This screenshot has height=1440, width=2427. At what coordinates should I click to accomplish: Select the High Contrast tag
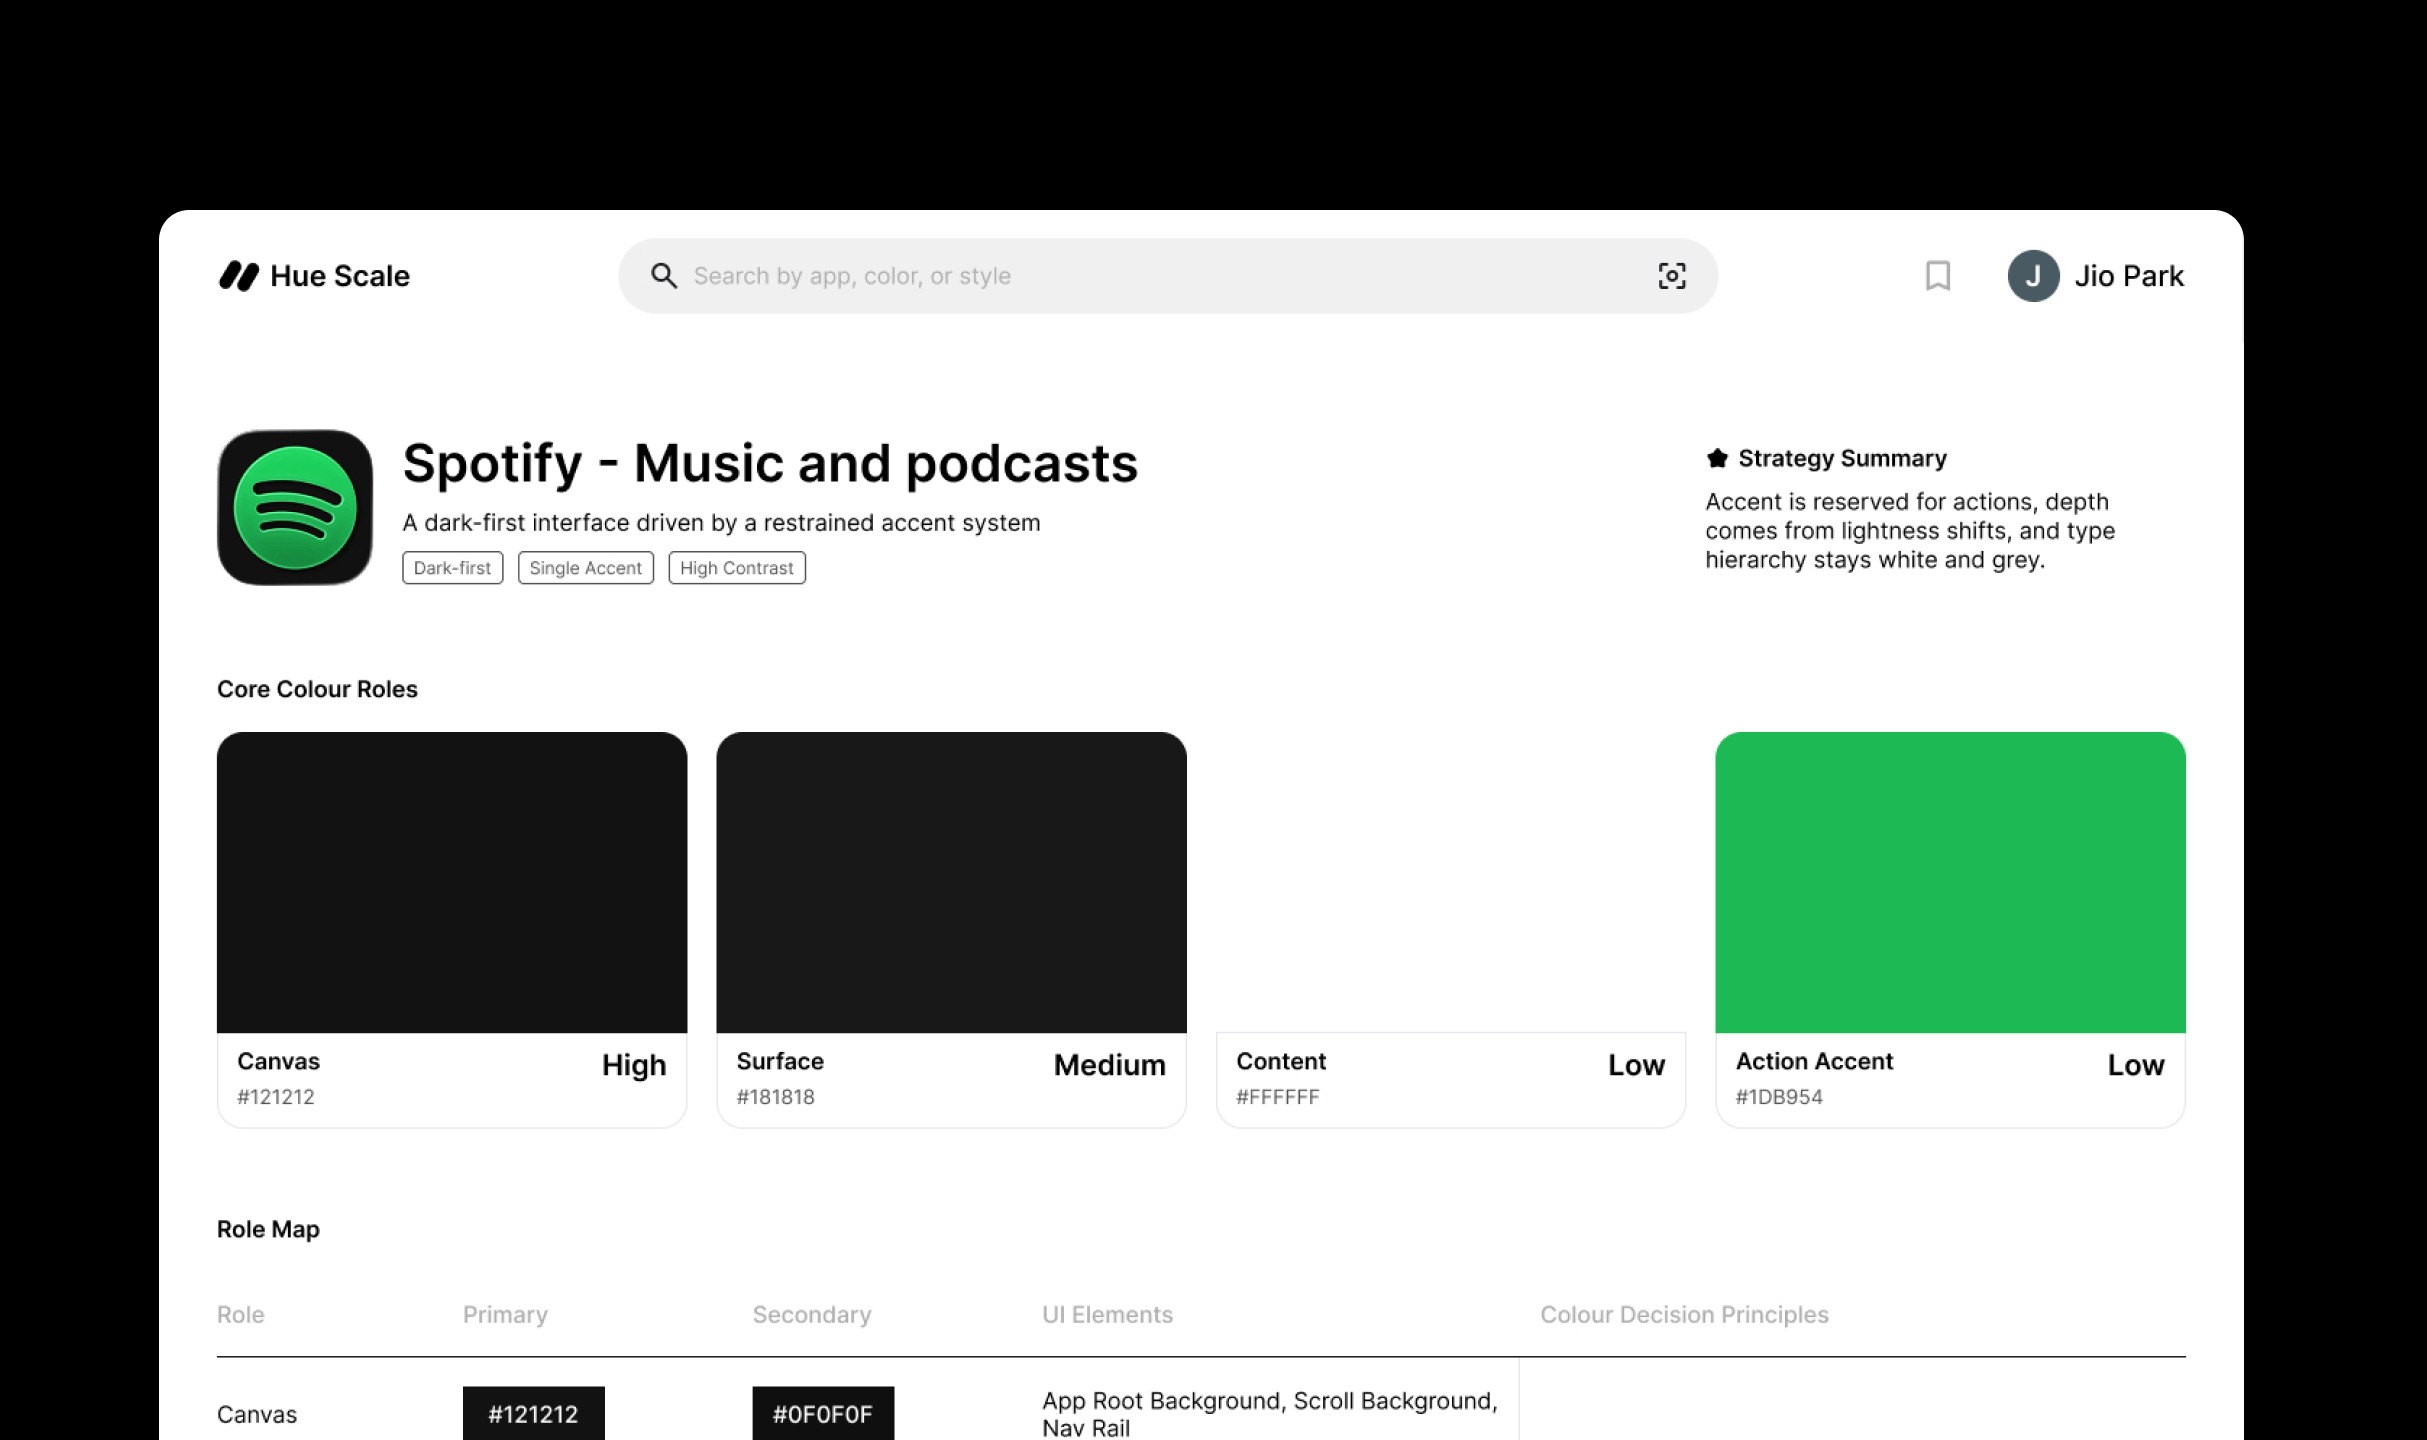(736, 568)
